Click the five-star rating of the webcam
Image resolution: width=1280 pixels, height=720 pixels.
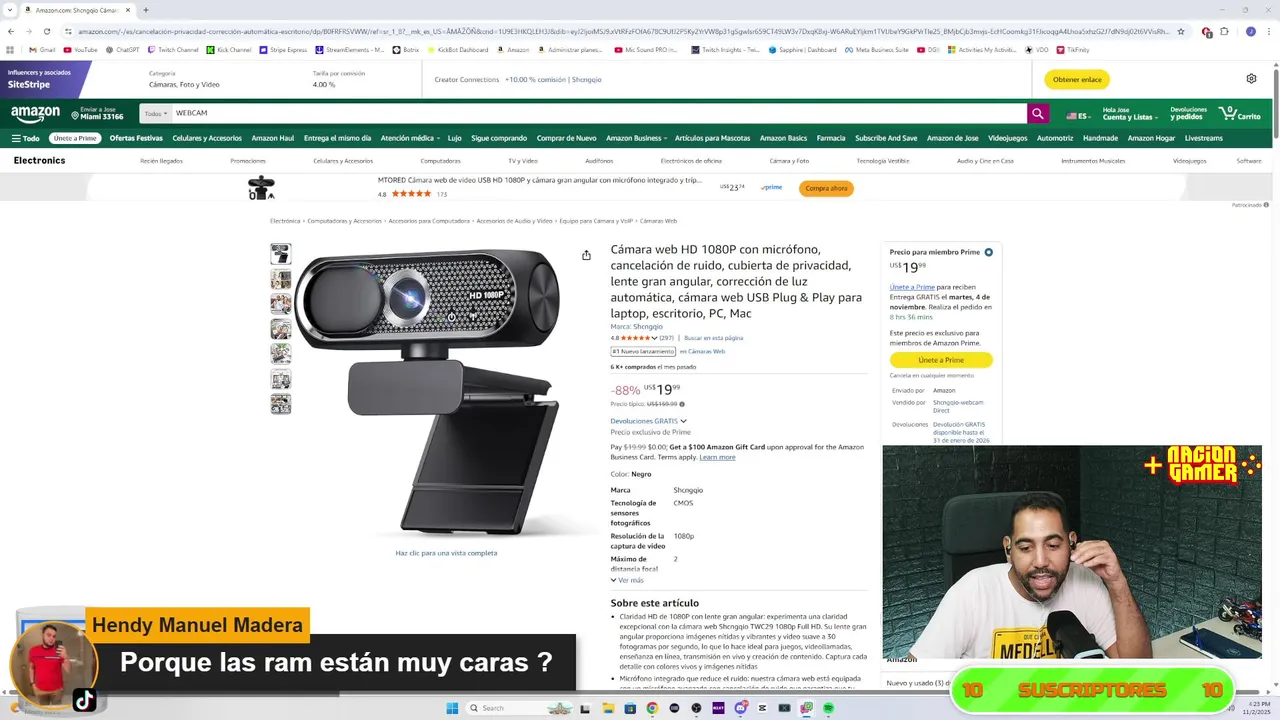[x=635, y=338]
